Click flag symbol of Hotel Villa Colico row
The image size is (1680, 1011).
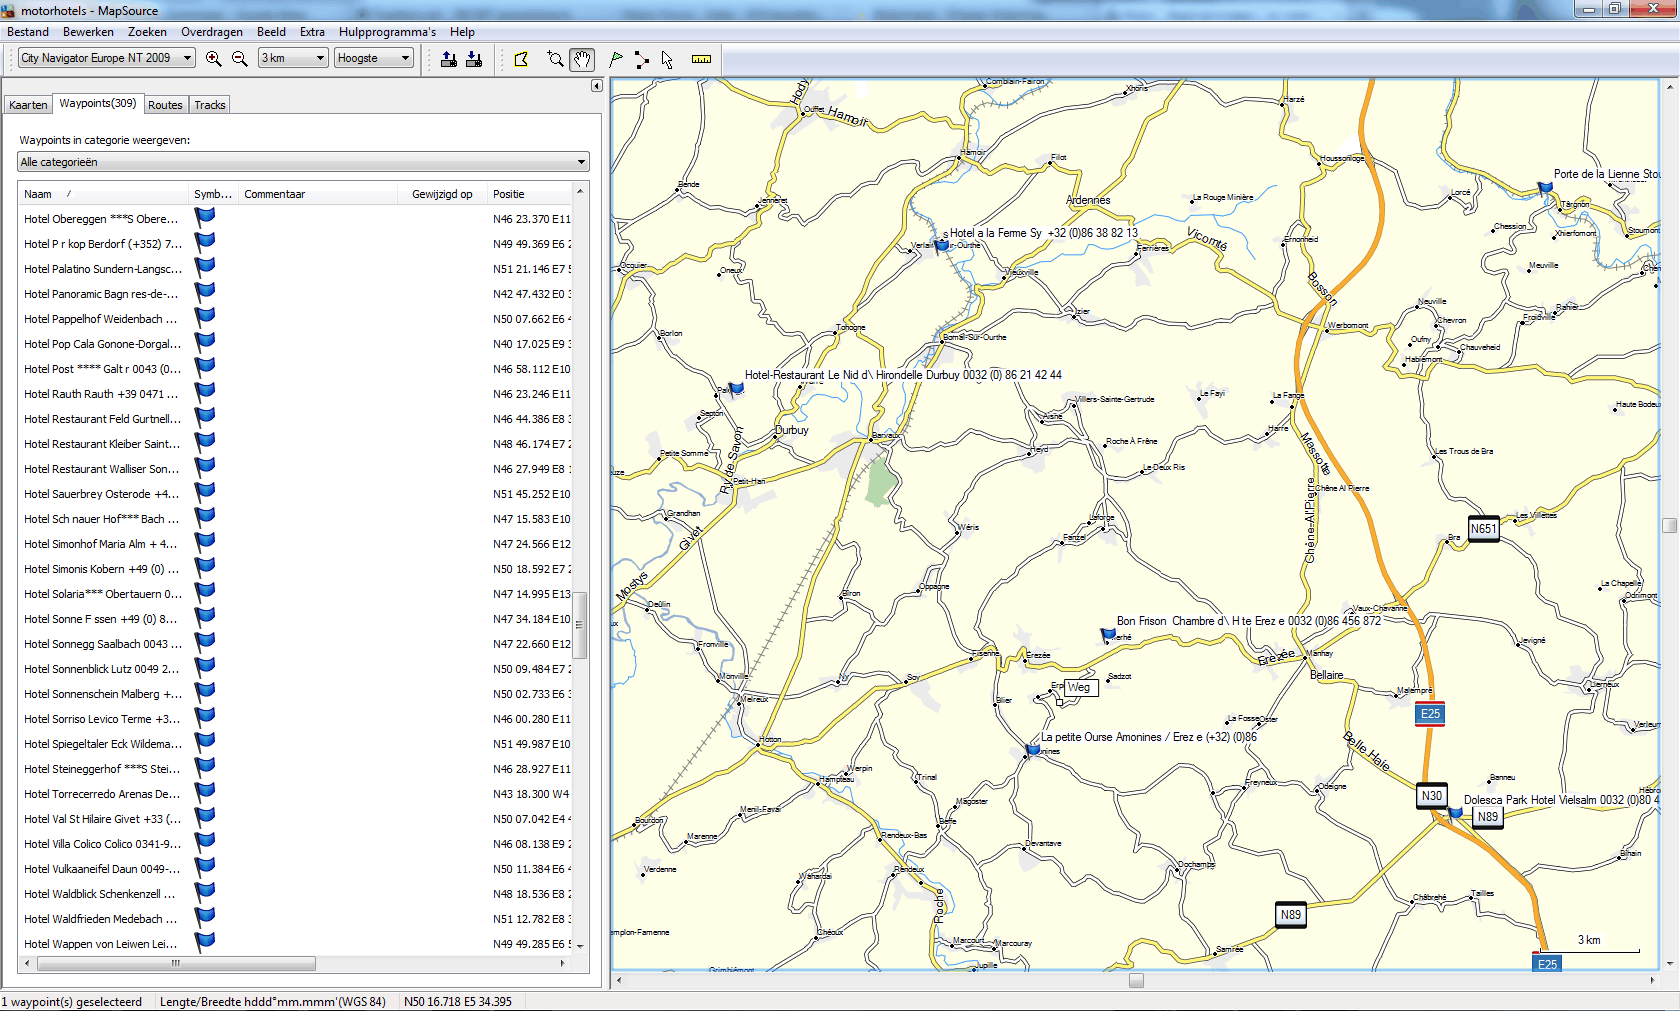205,841
